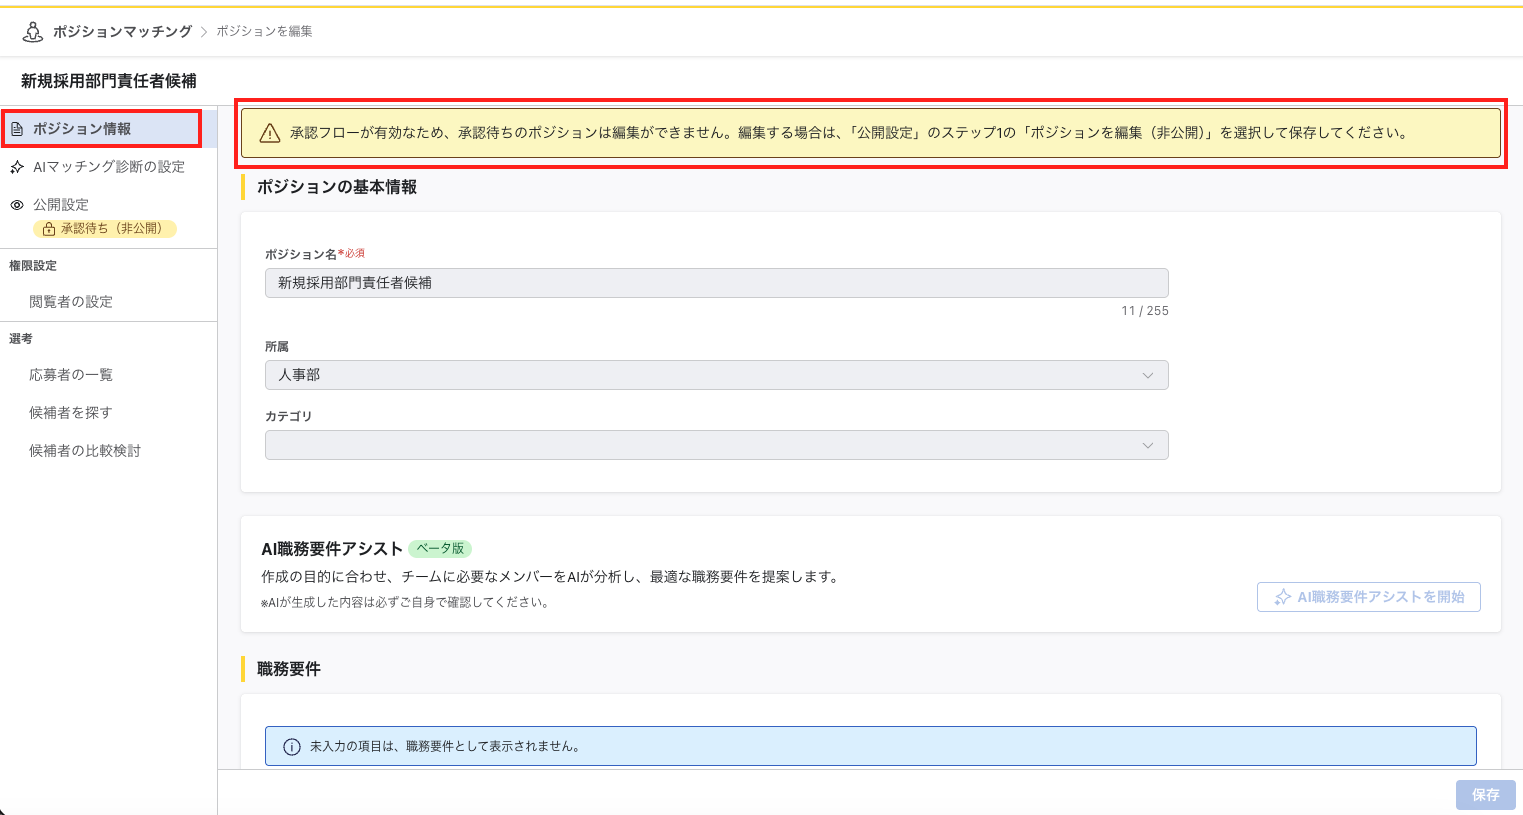The width and height of the screenshot is (1523, 815).
Task: Click the 承認待ち（非公開） status badge
Action: pyautogui.click(x=105, y=229)
